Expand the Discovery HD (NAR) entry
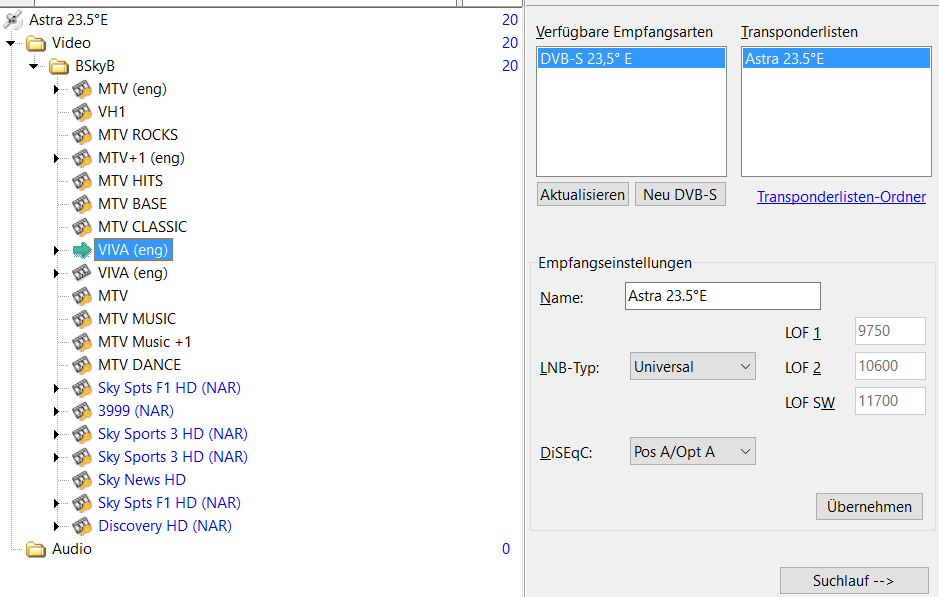This screenshot has height=597, width=939. [57, 526]
